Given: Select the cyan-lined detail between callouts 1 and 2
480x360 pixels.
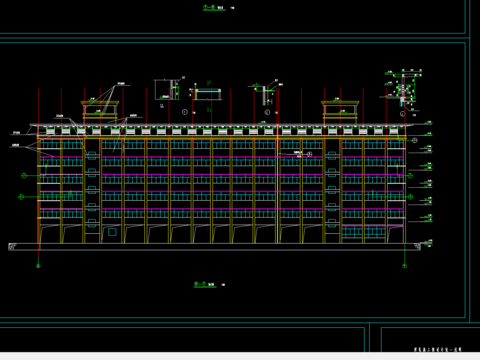Looking at the screenshot, I should [208, 94].
